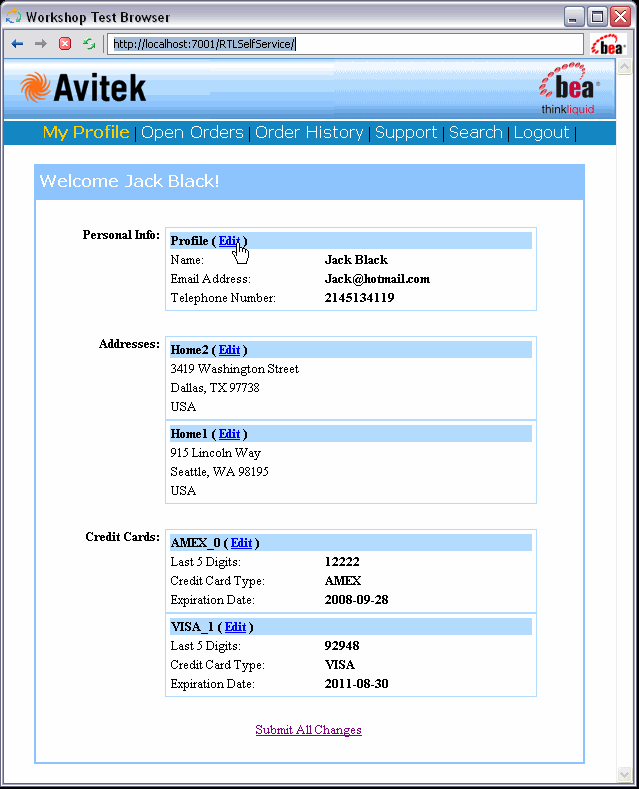Viewport: 639px width, 789px height.
Task: Click the forward arrow in browser toolbar
Action: click(x=41, y=44)
